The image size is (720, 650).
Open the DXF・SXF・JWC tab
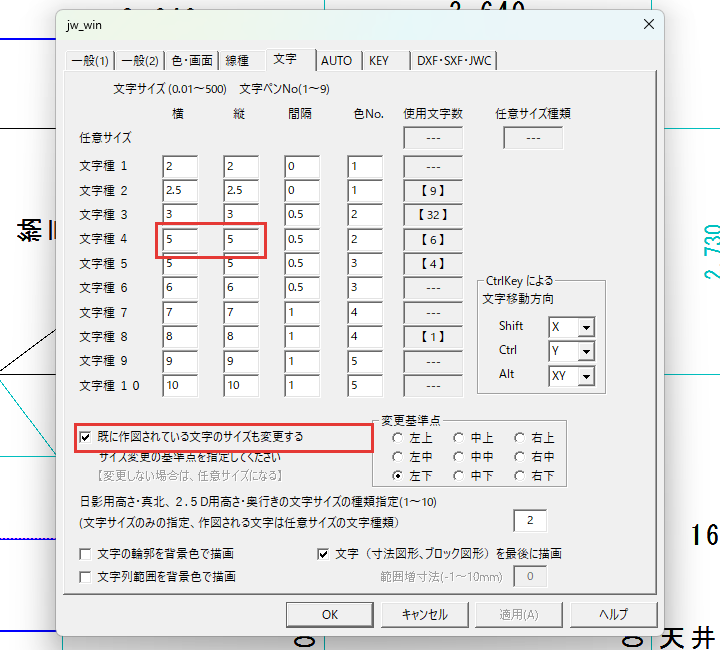tap(454, 61)
